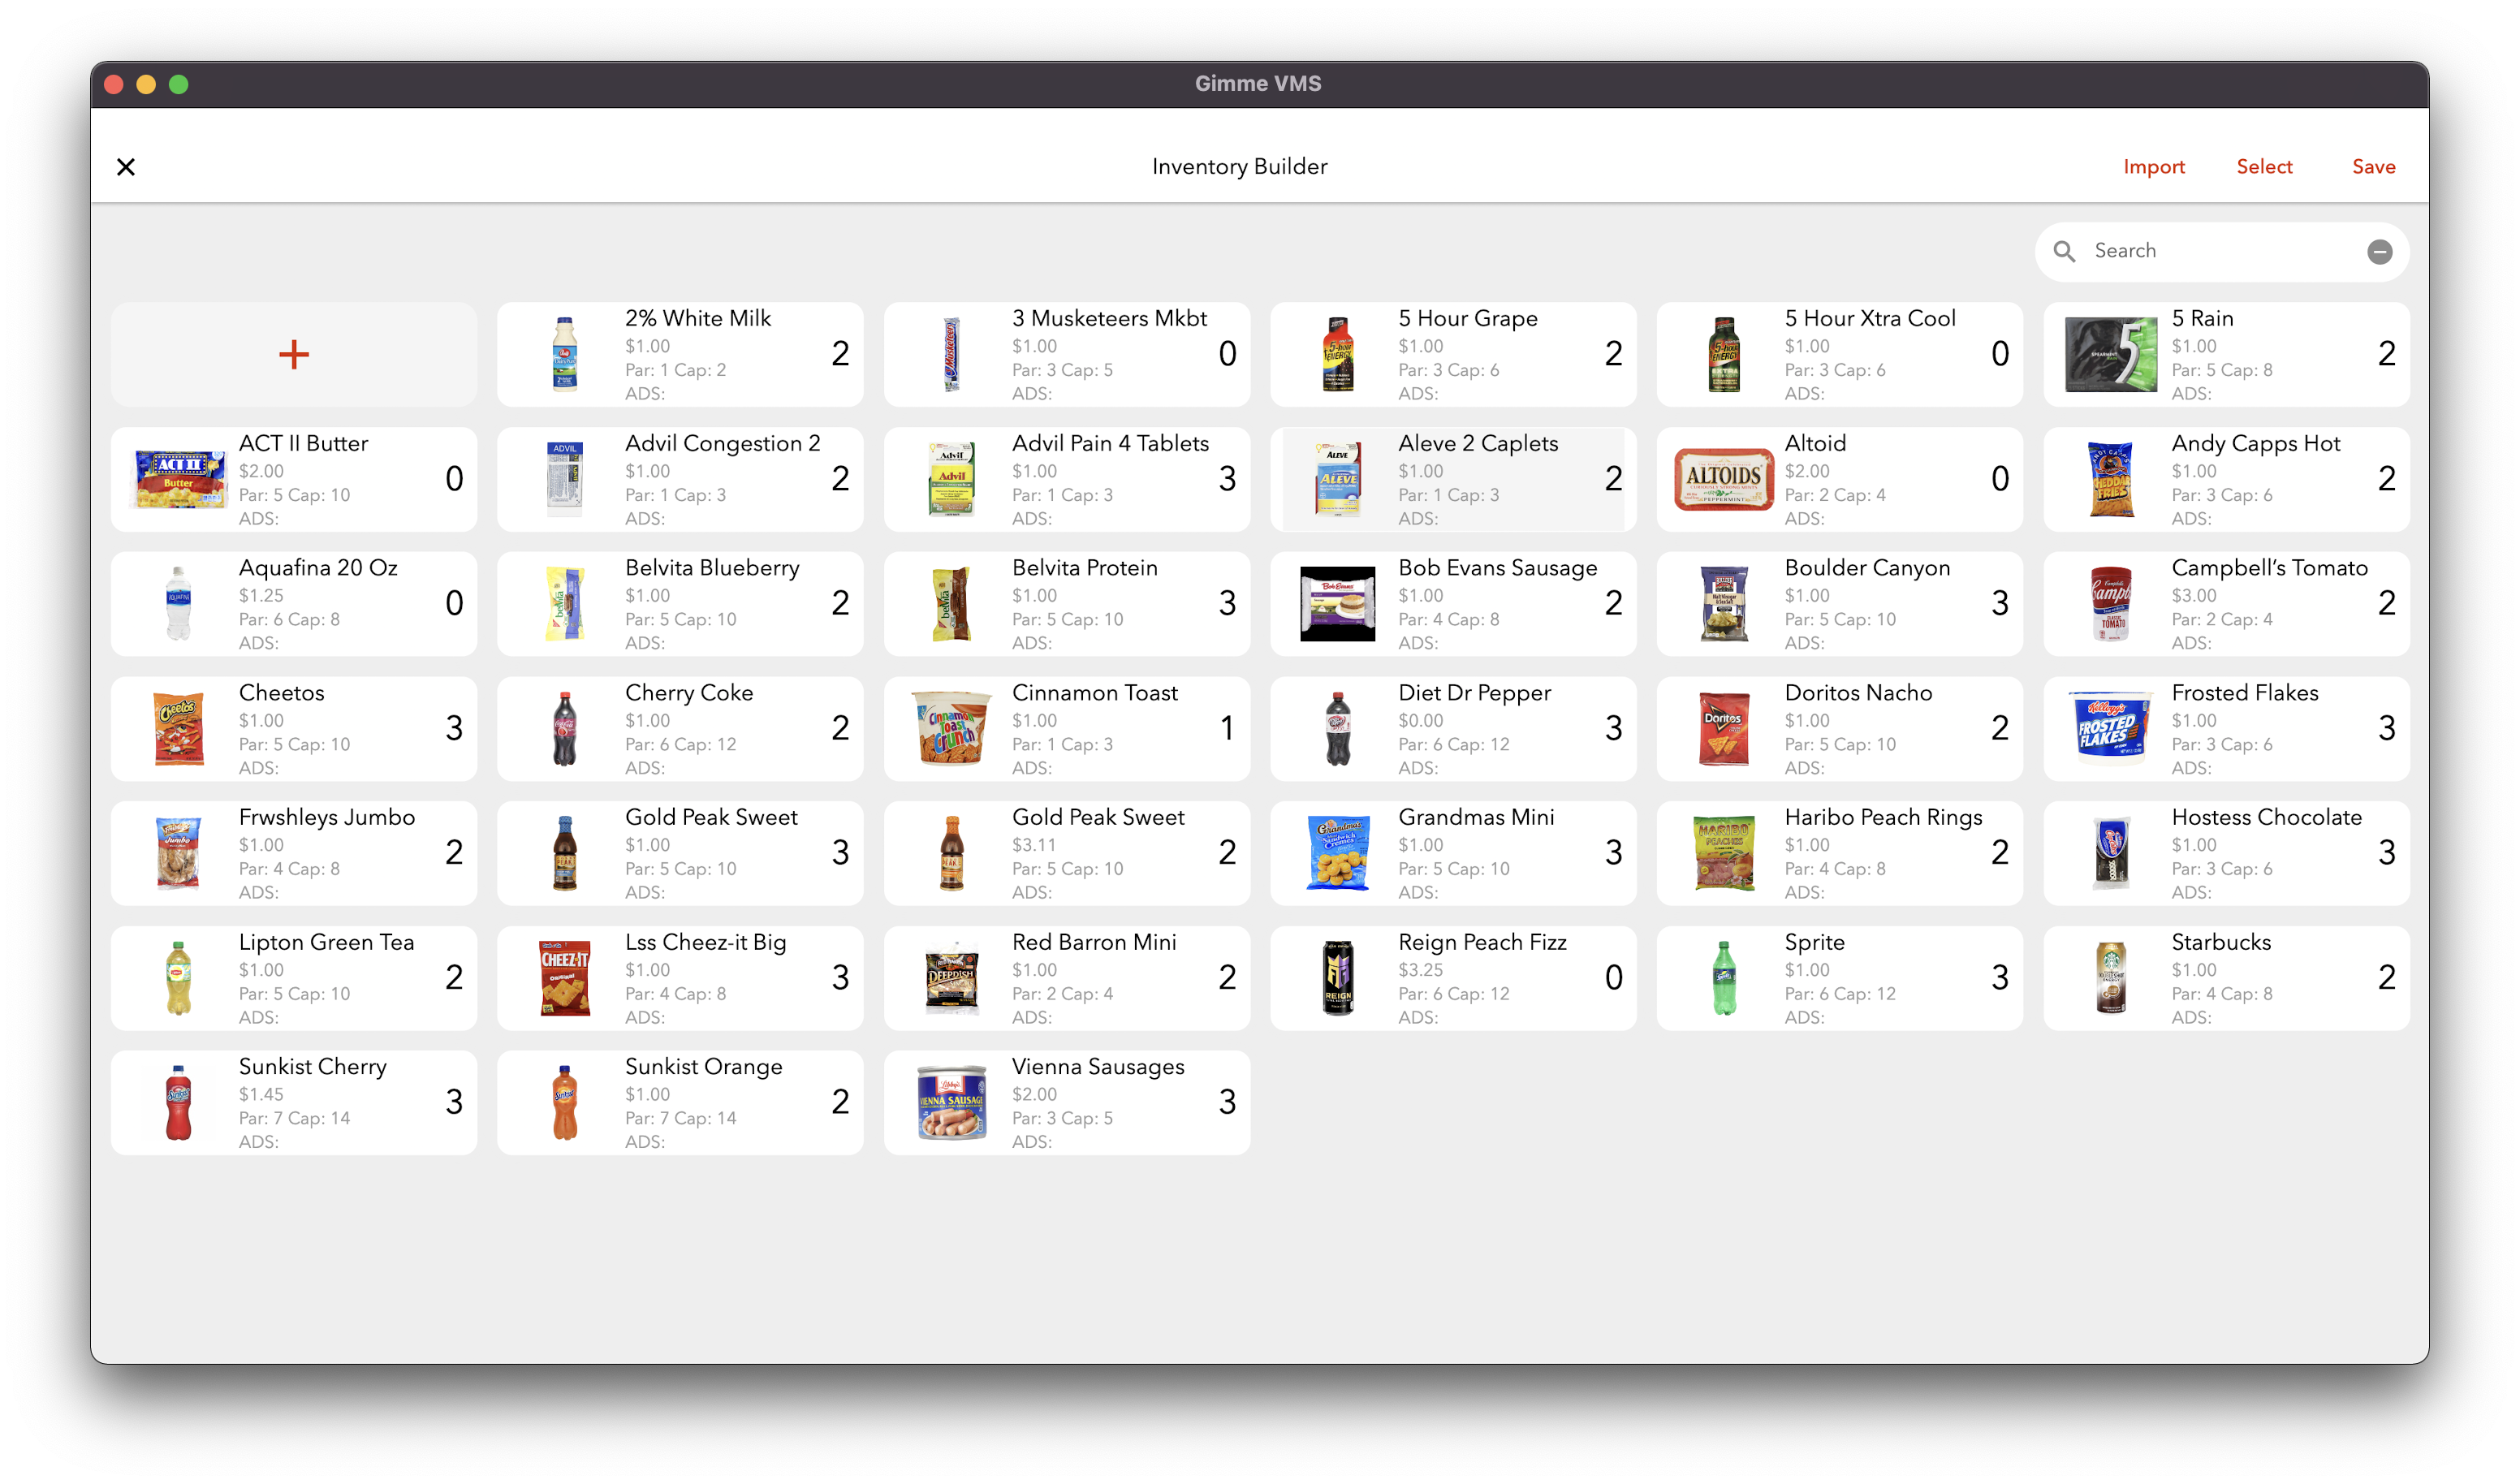Click quantity 0 on Altoid card
The image size is (2520, 1484).
[x=1999, y=479]
